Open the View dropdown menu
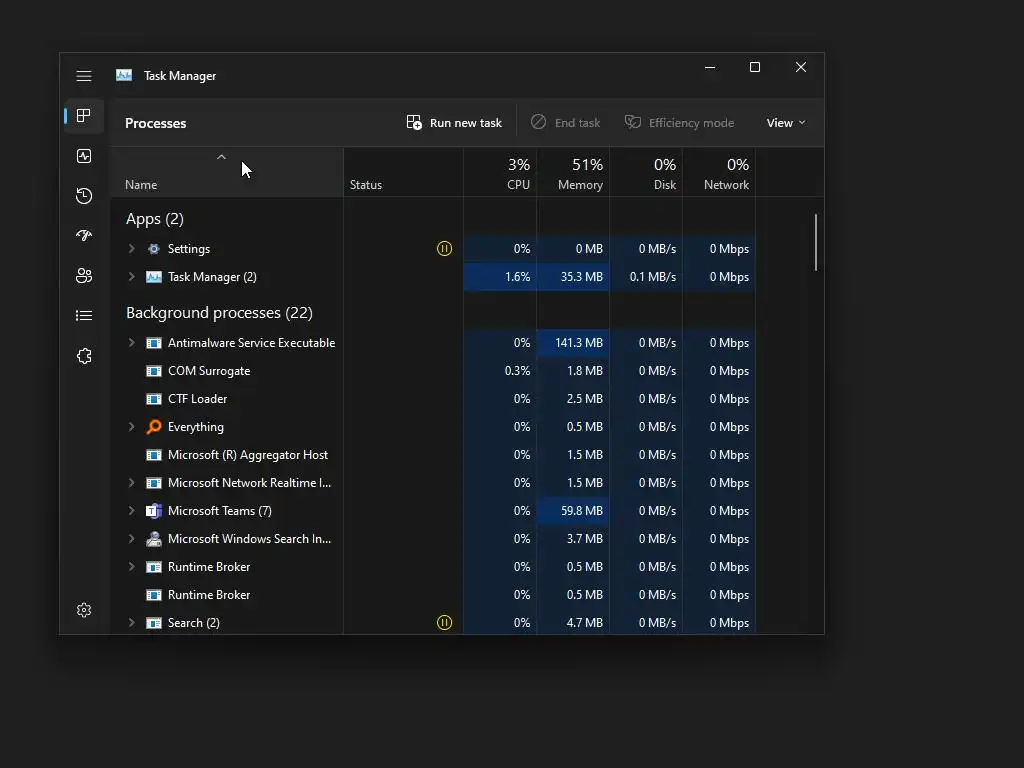Image resolution: width=1024 pixels, height=768 pixels. (x=786, y=123)
